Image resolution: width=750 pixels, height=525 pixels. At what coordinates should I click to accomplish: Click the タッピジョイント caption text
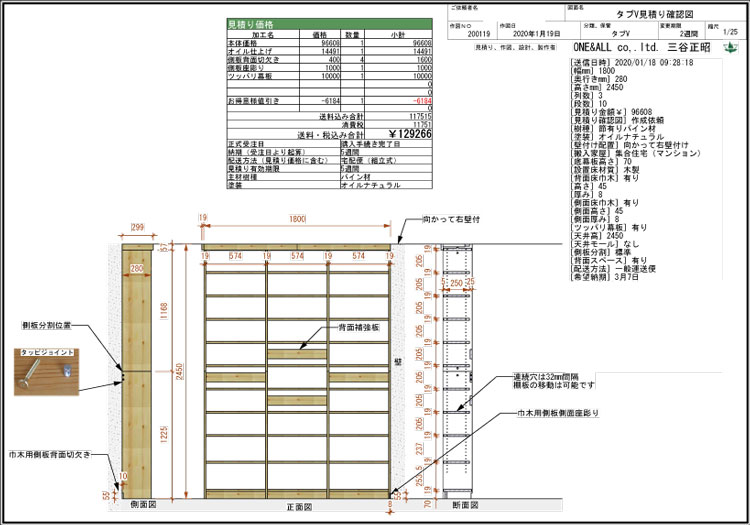[47, 352]
